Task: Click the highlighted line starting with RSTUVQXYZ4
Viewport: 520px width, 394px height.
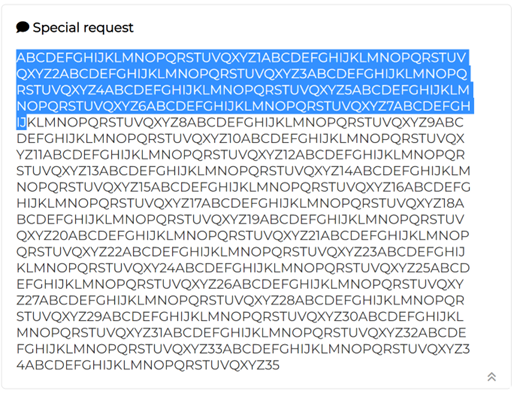Action: 243,90
